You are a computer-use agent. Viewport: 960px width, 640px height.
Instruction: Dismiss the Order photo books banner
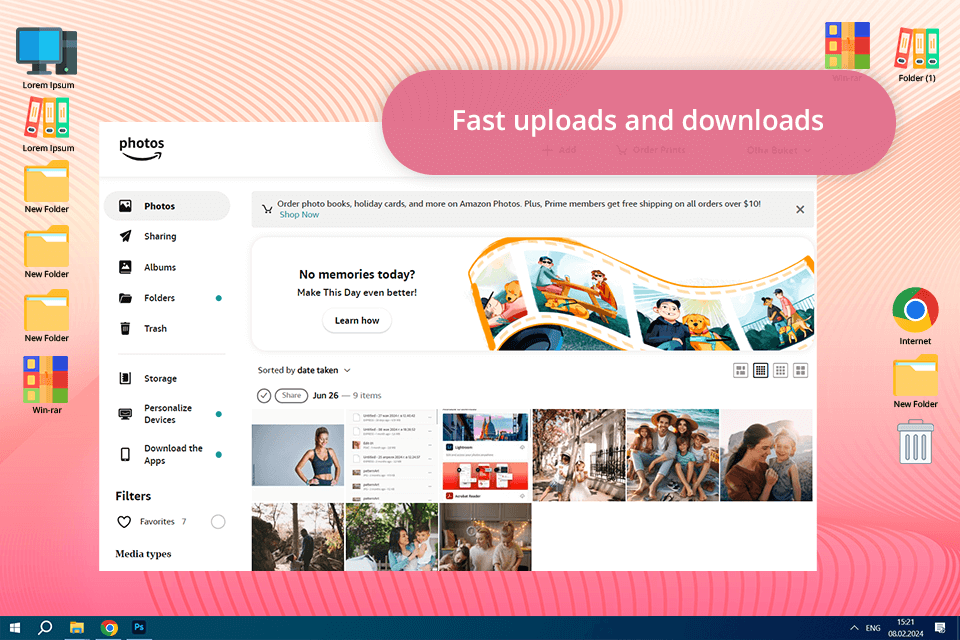800,209
